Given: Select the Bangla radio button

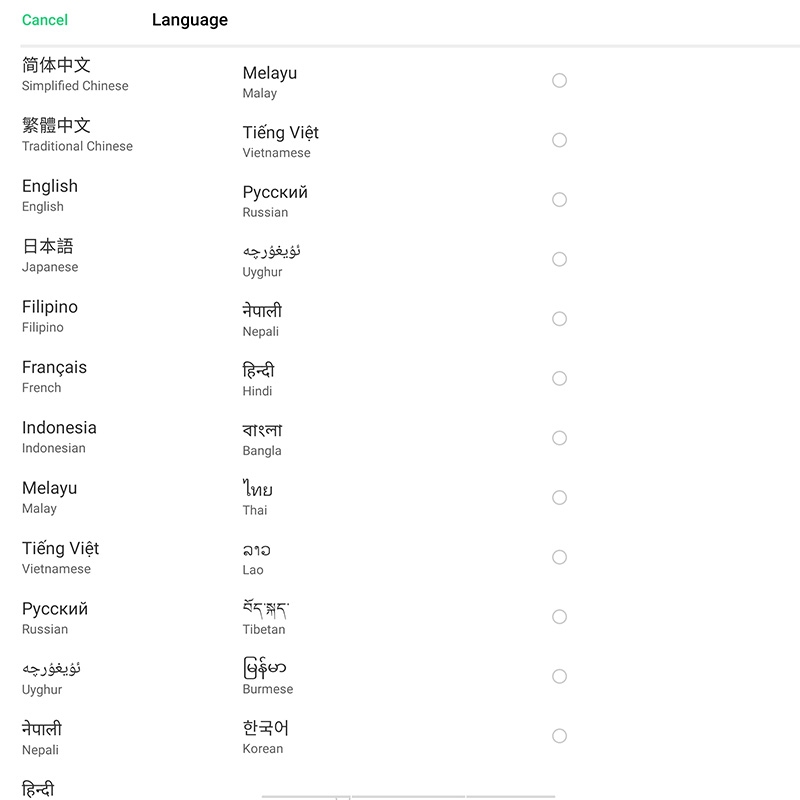Looking at the screenshot, I should [x=559, y=438].
